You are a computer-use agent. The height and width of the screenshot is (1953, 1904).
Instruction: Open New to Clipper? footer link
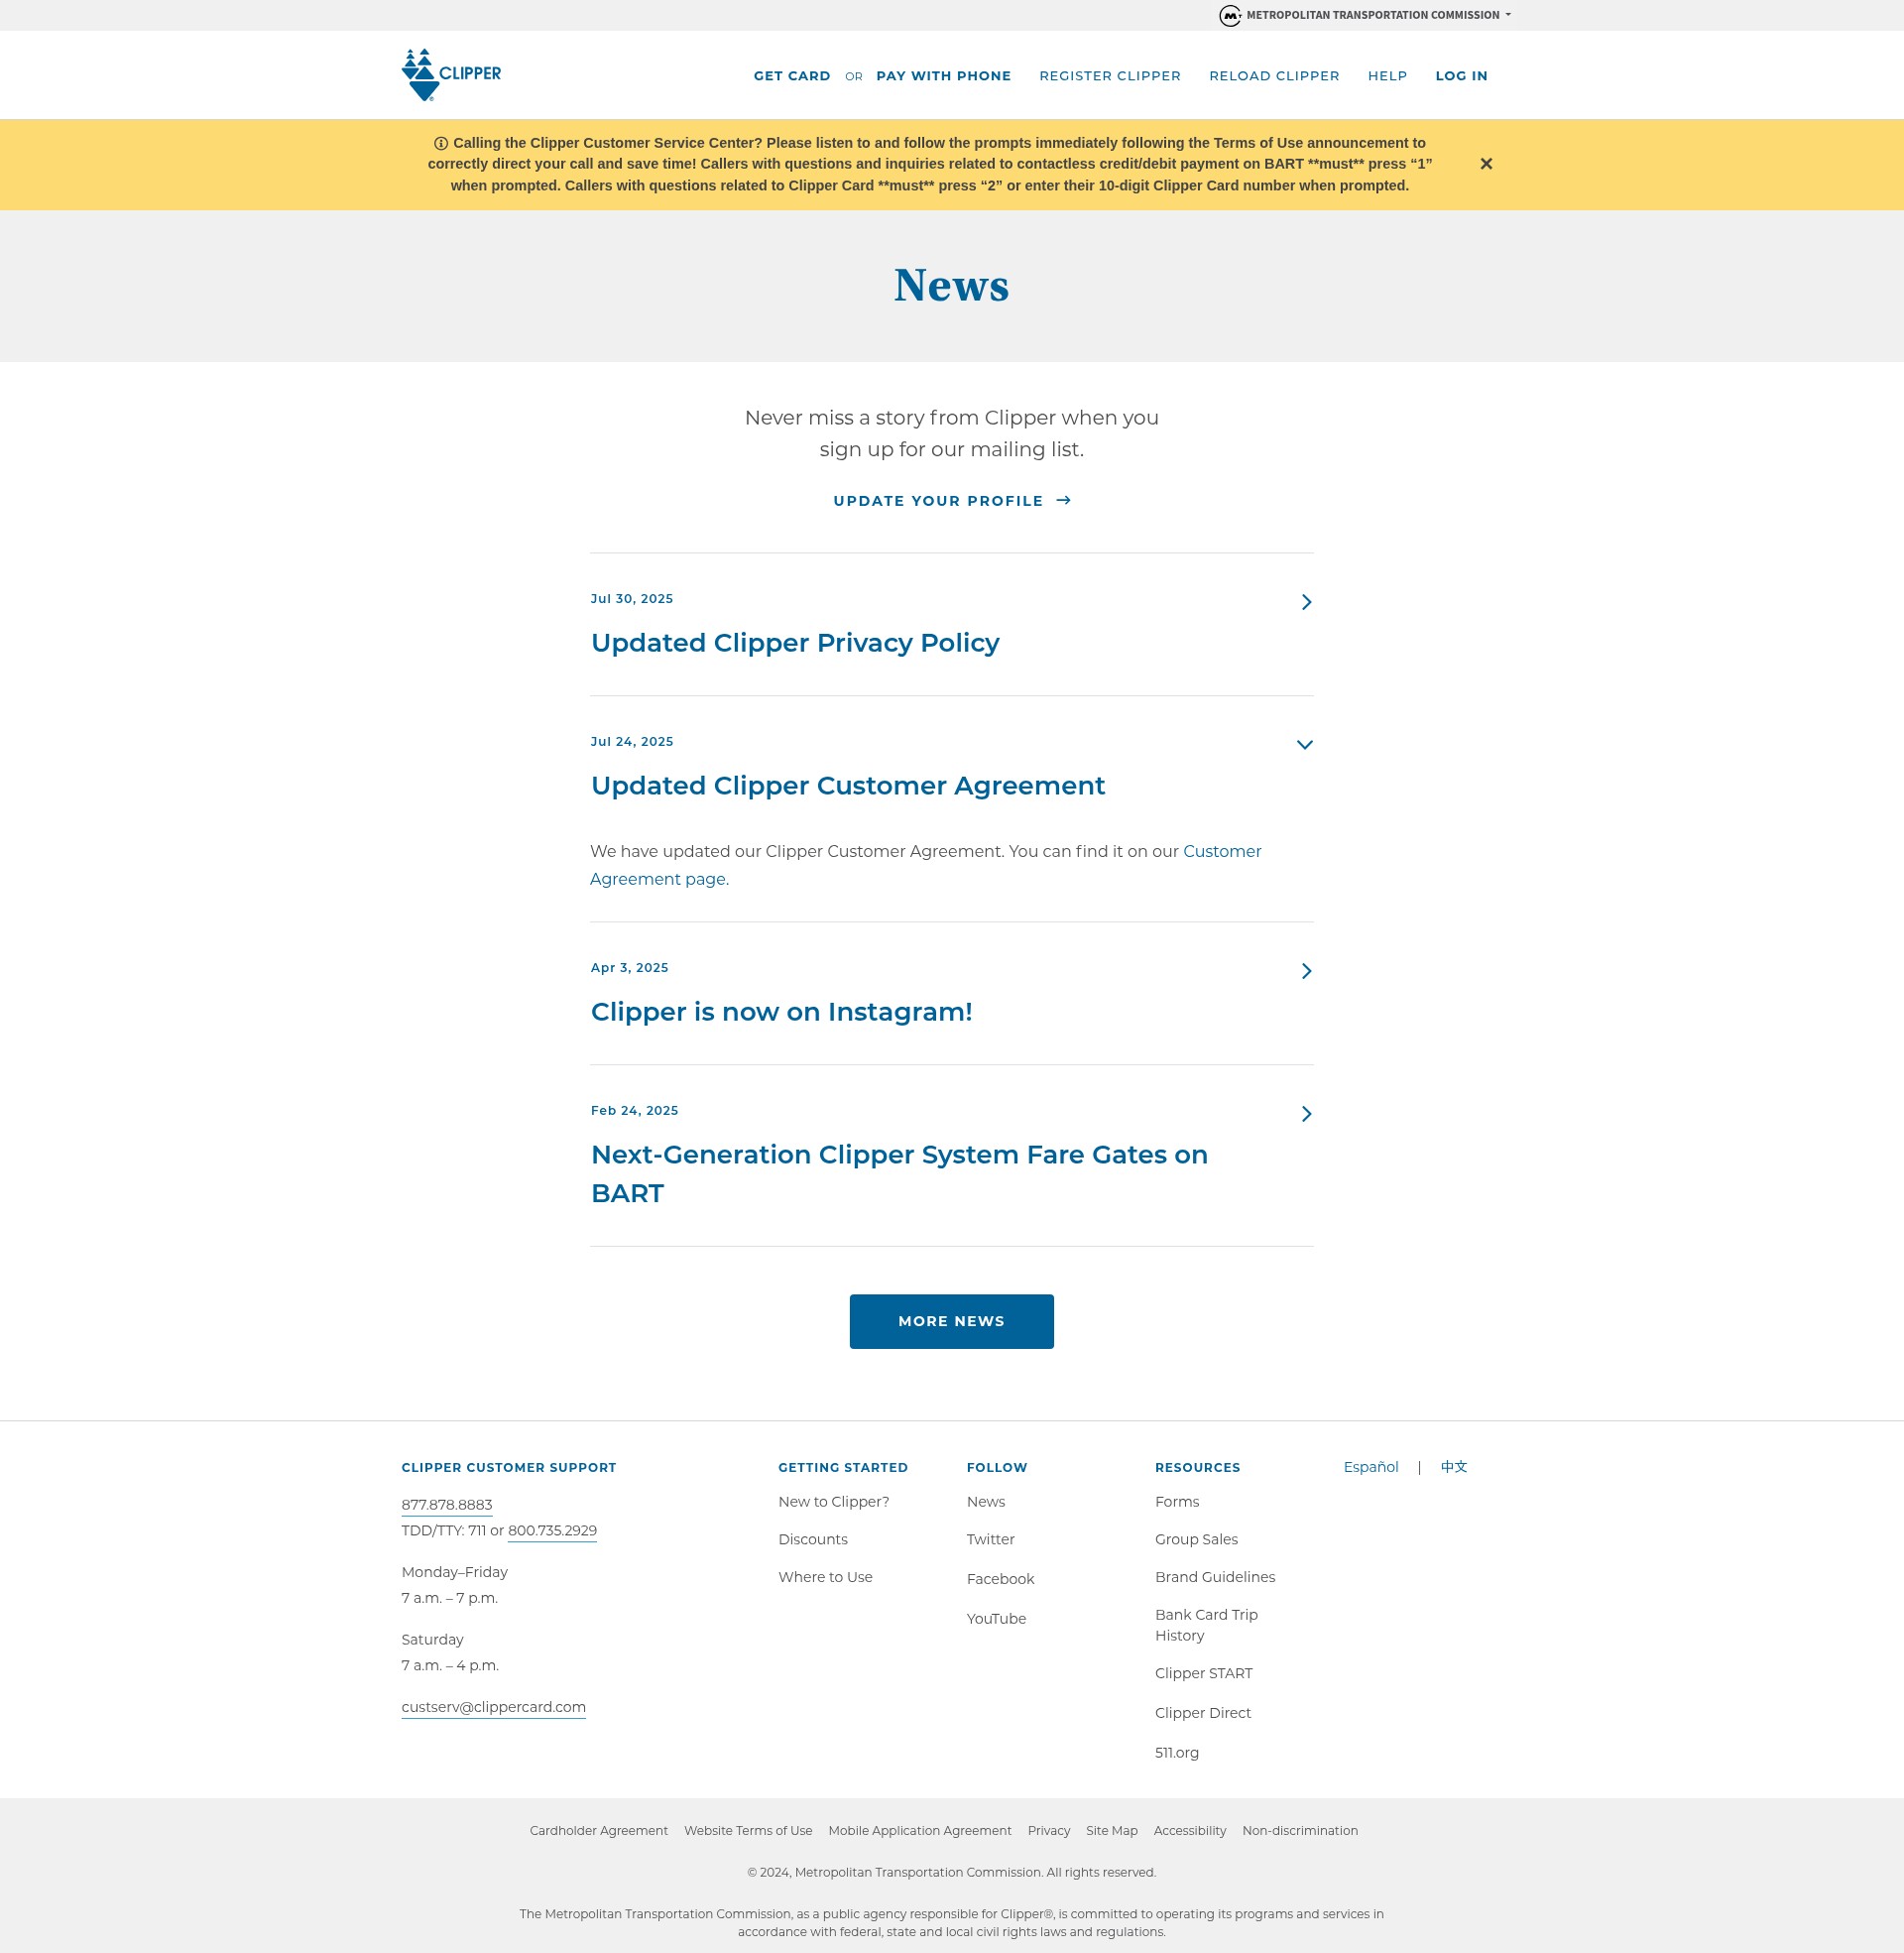point(833,1502)
